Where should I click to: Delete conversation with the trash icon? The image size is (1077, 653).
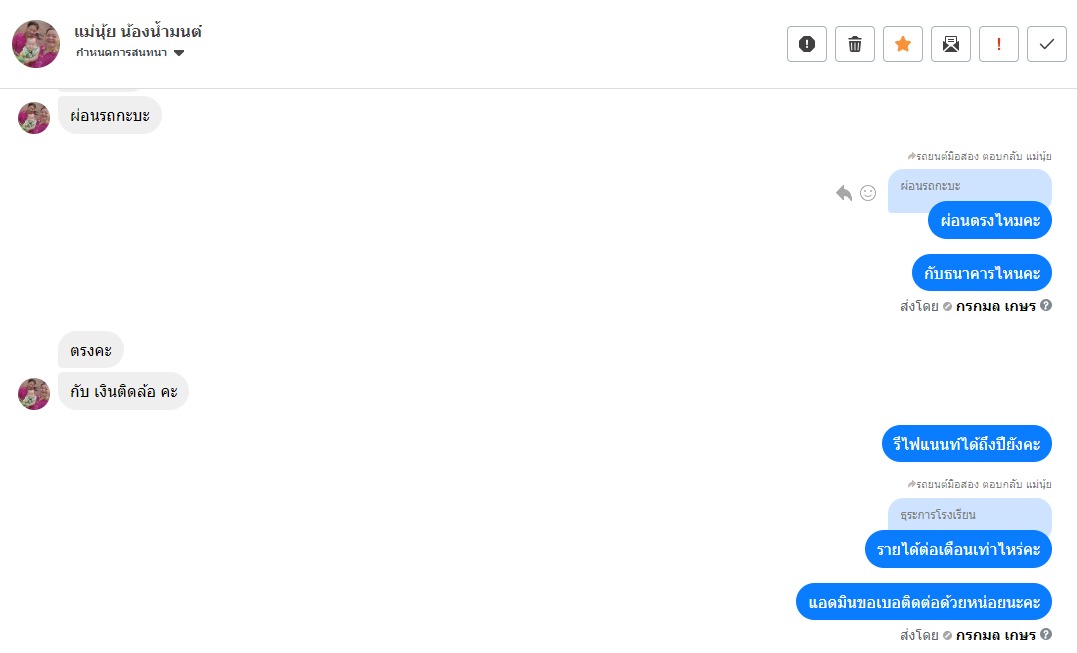pyautogui.click(x=855, y=44)
